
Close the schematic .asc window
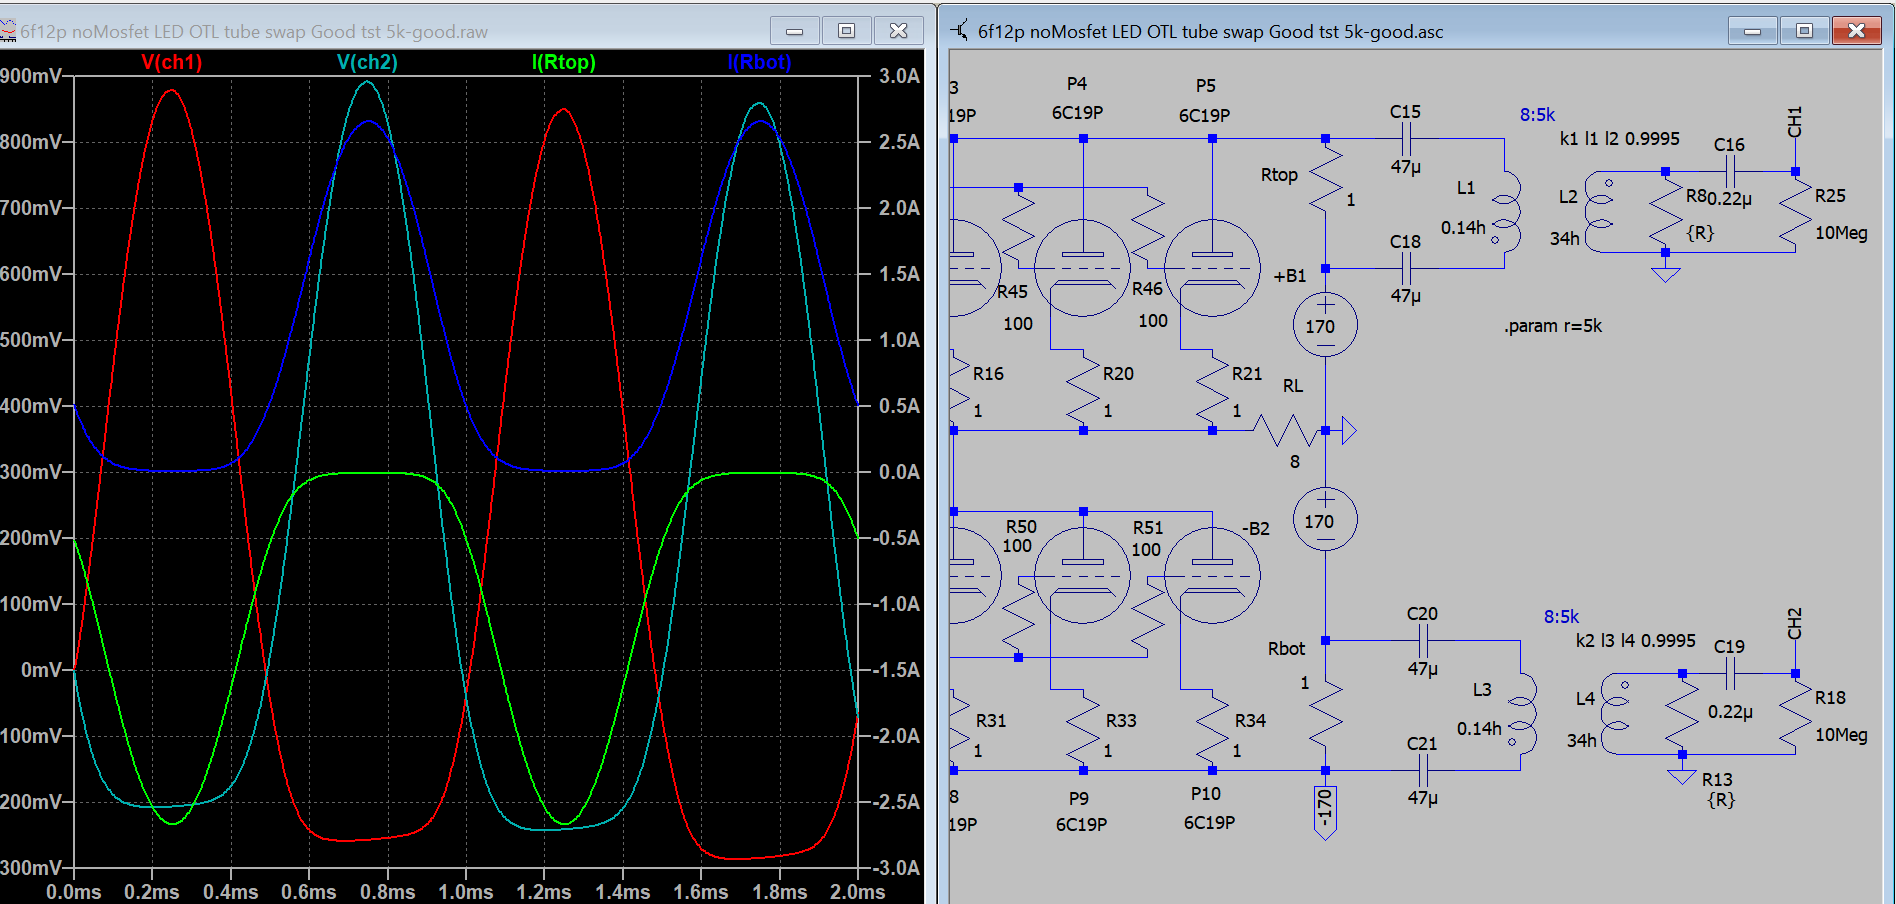tap(1857, 31)
